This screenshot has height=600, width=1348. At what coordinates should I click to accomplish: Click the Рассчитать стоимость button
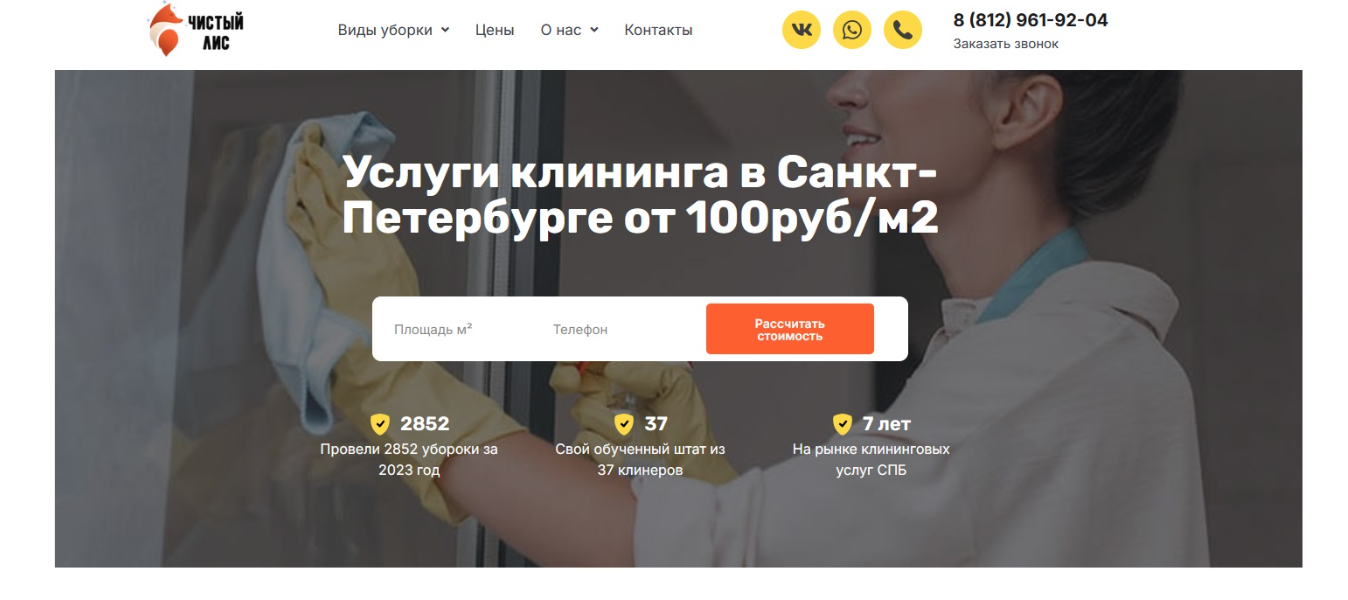(x=790, y=329)
